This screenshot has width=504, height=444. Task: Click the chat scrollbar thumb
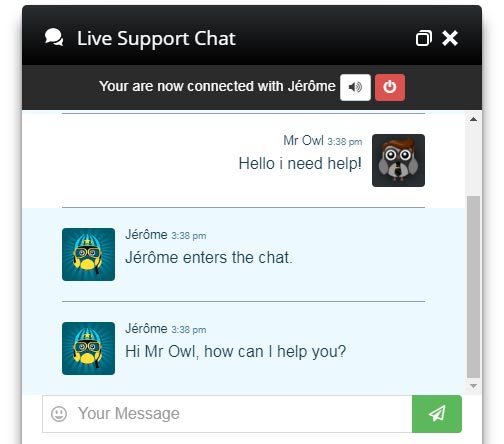[x=473, y=287]
